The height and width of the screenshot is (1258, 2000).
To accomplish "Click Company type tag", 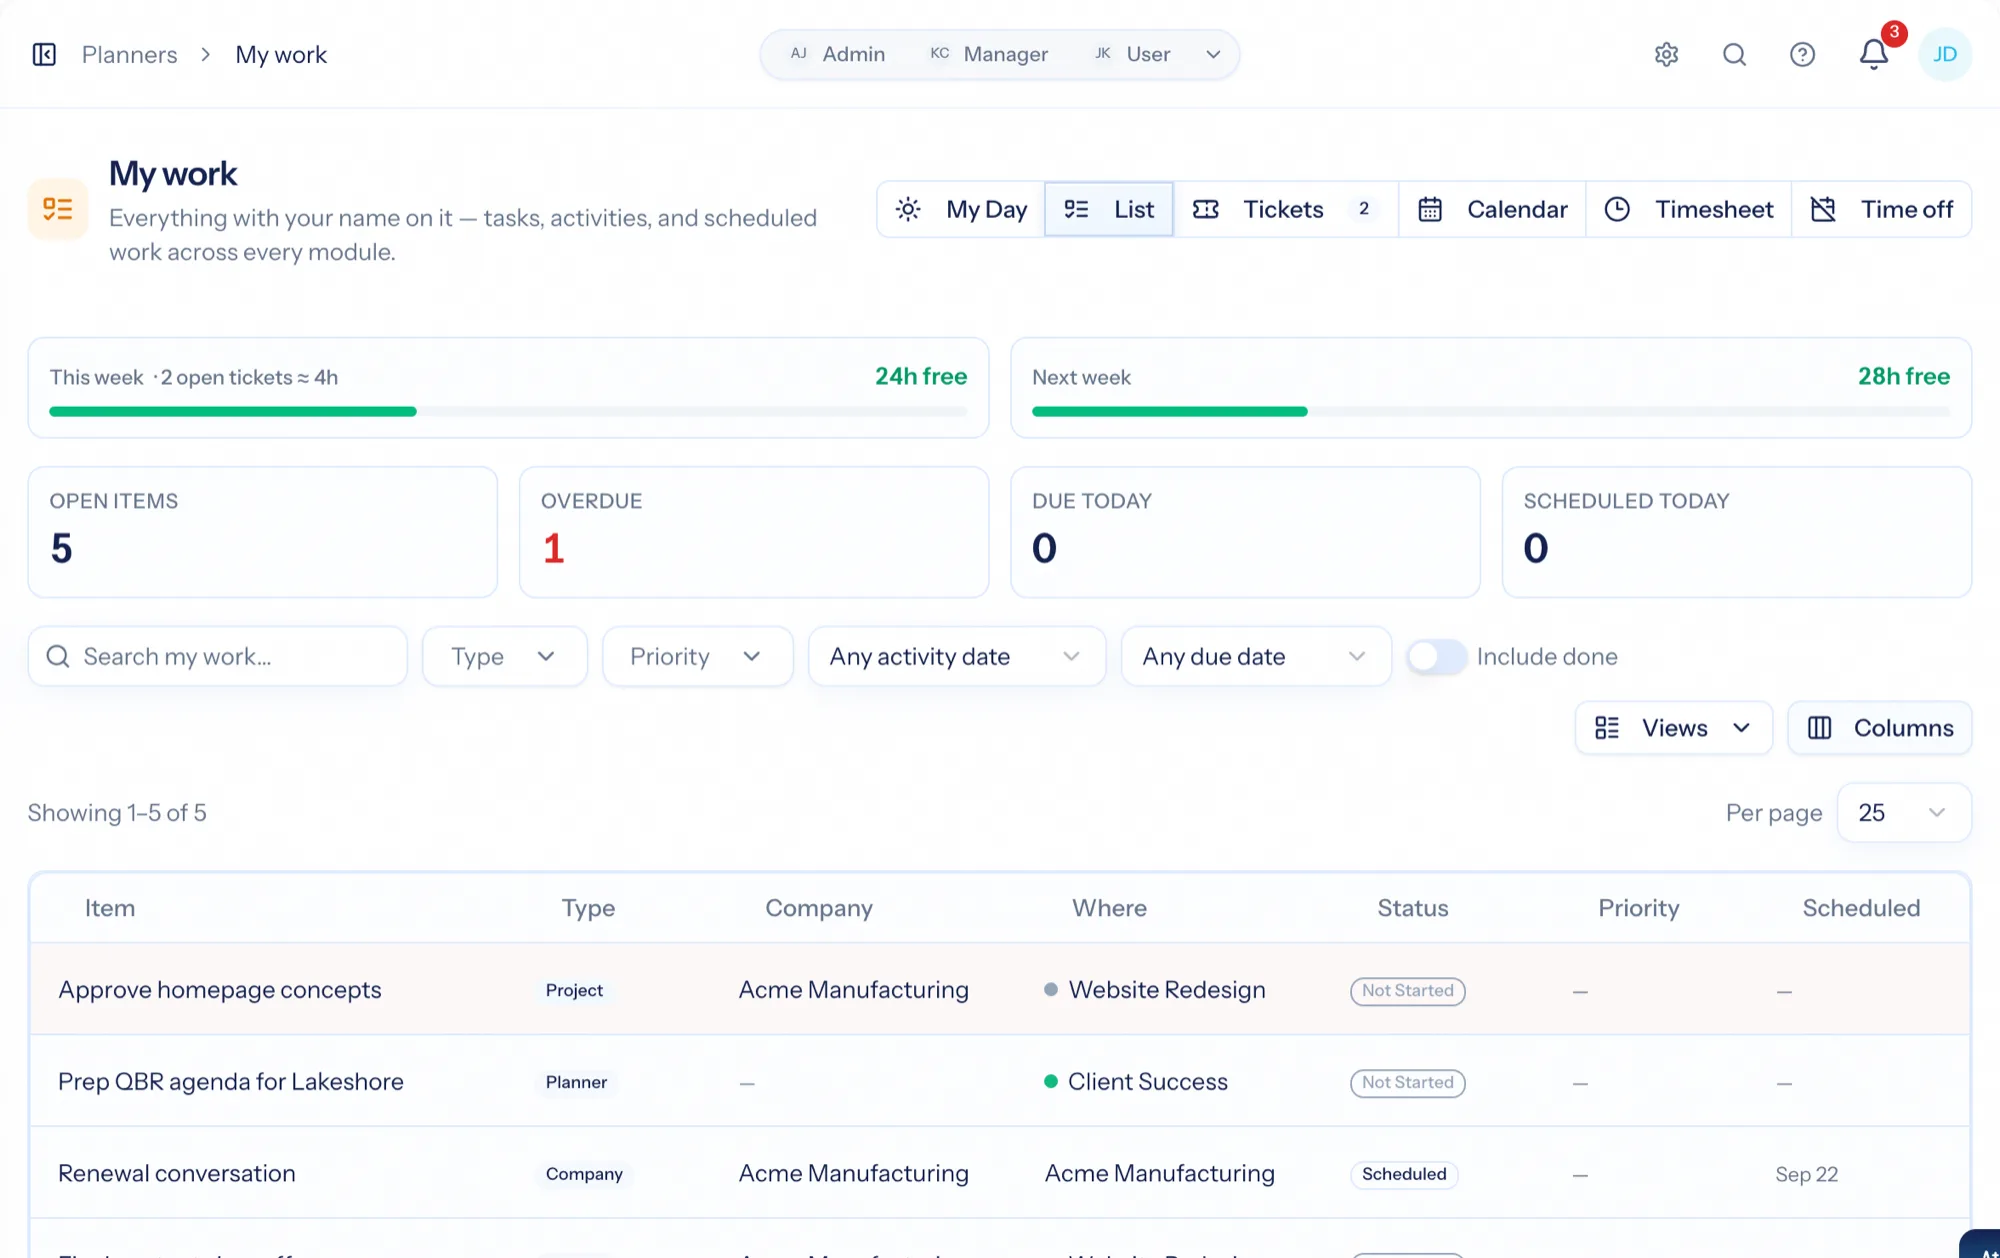I will pos(584,1174).
